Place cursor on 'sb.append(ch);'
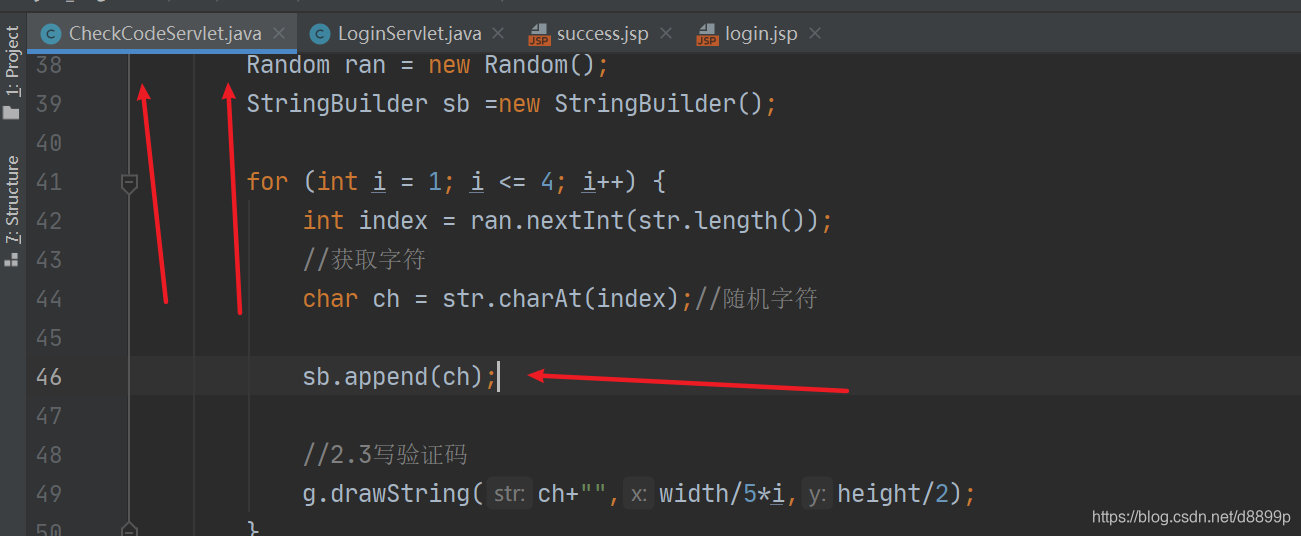The height and width of the screenshot is (536, 1301). (x=400, y=377)
